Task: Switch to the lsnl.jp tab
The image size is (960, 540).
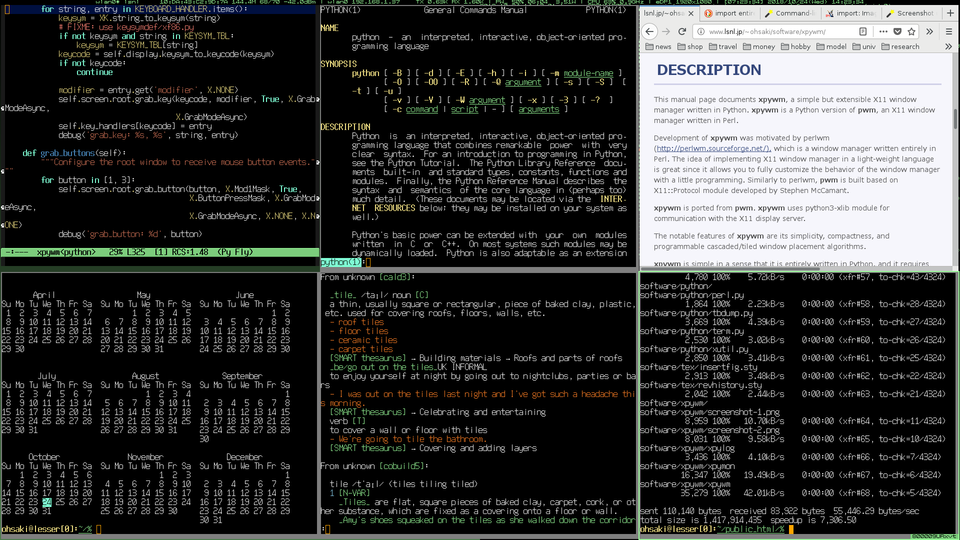Action: tap(664, 13)
